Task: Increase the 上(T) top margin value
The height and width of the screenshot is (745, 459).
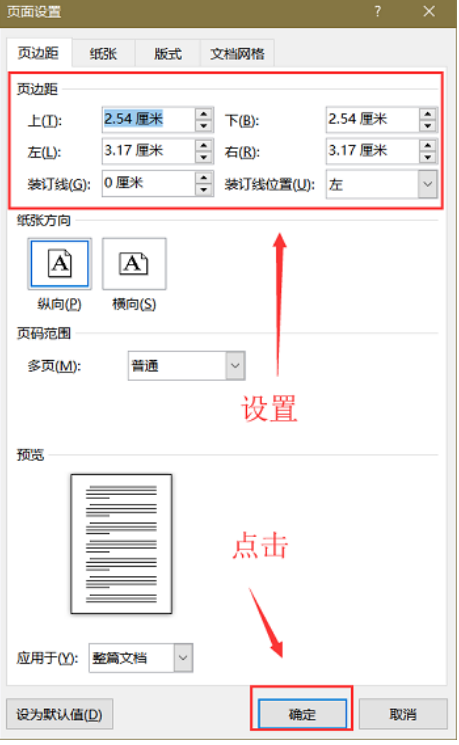Action: pyautogui.click(x=204, y=114)
